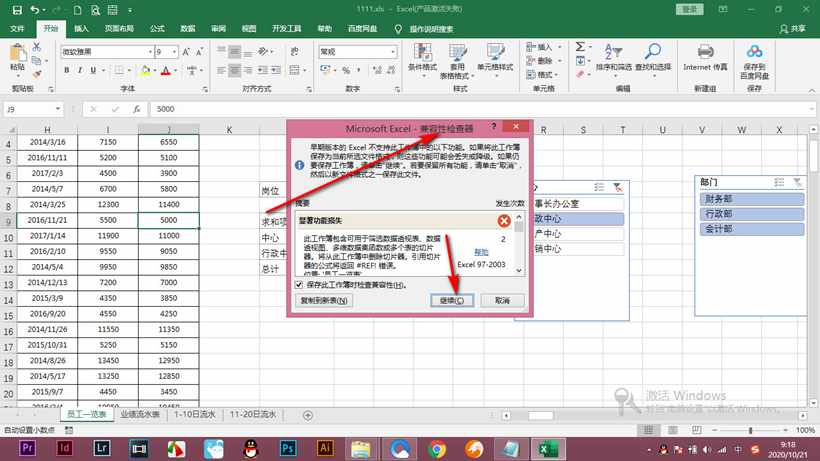Click the 继续(C) continue button

point(452,301)
